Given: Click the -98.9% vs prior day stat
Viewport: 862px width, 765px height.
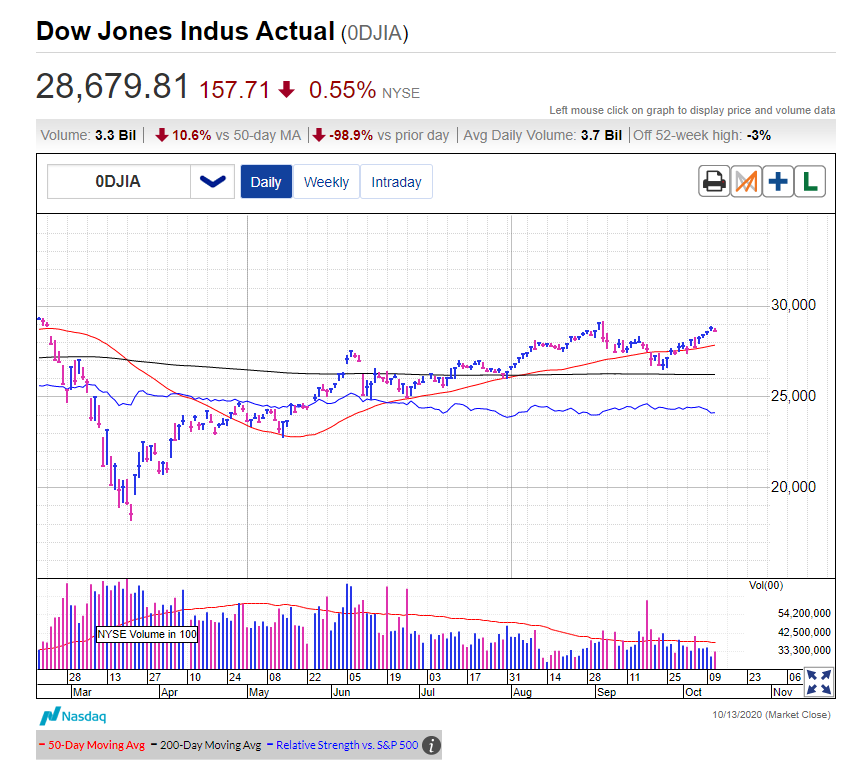Looking at the screenshot, I should [380, 135].
